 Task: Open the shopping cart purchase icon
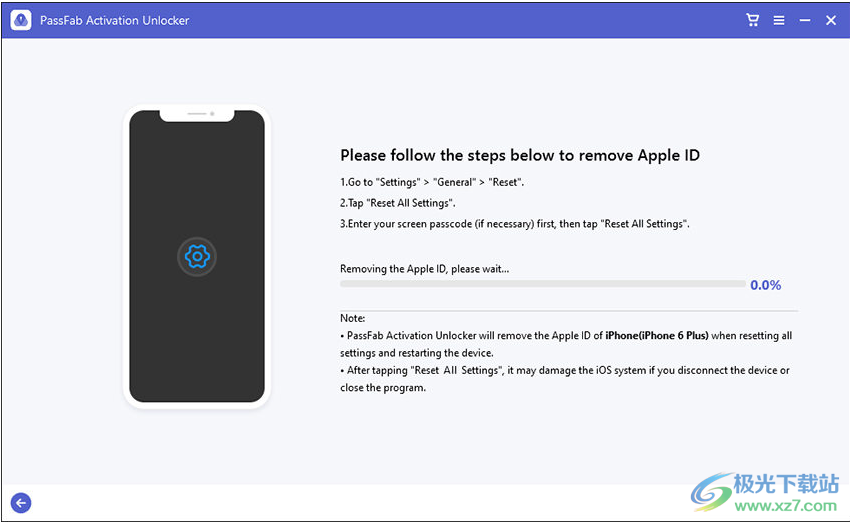click(x=752, y=20)
